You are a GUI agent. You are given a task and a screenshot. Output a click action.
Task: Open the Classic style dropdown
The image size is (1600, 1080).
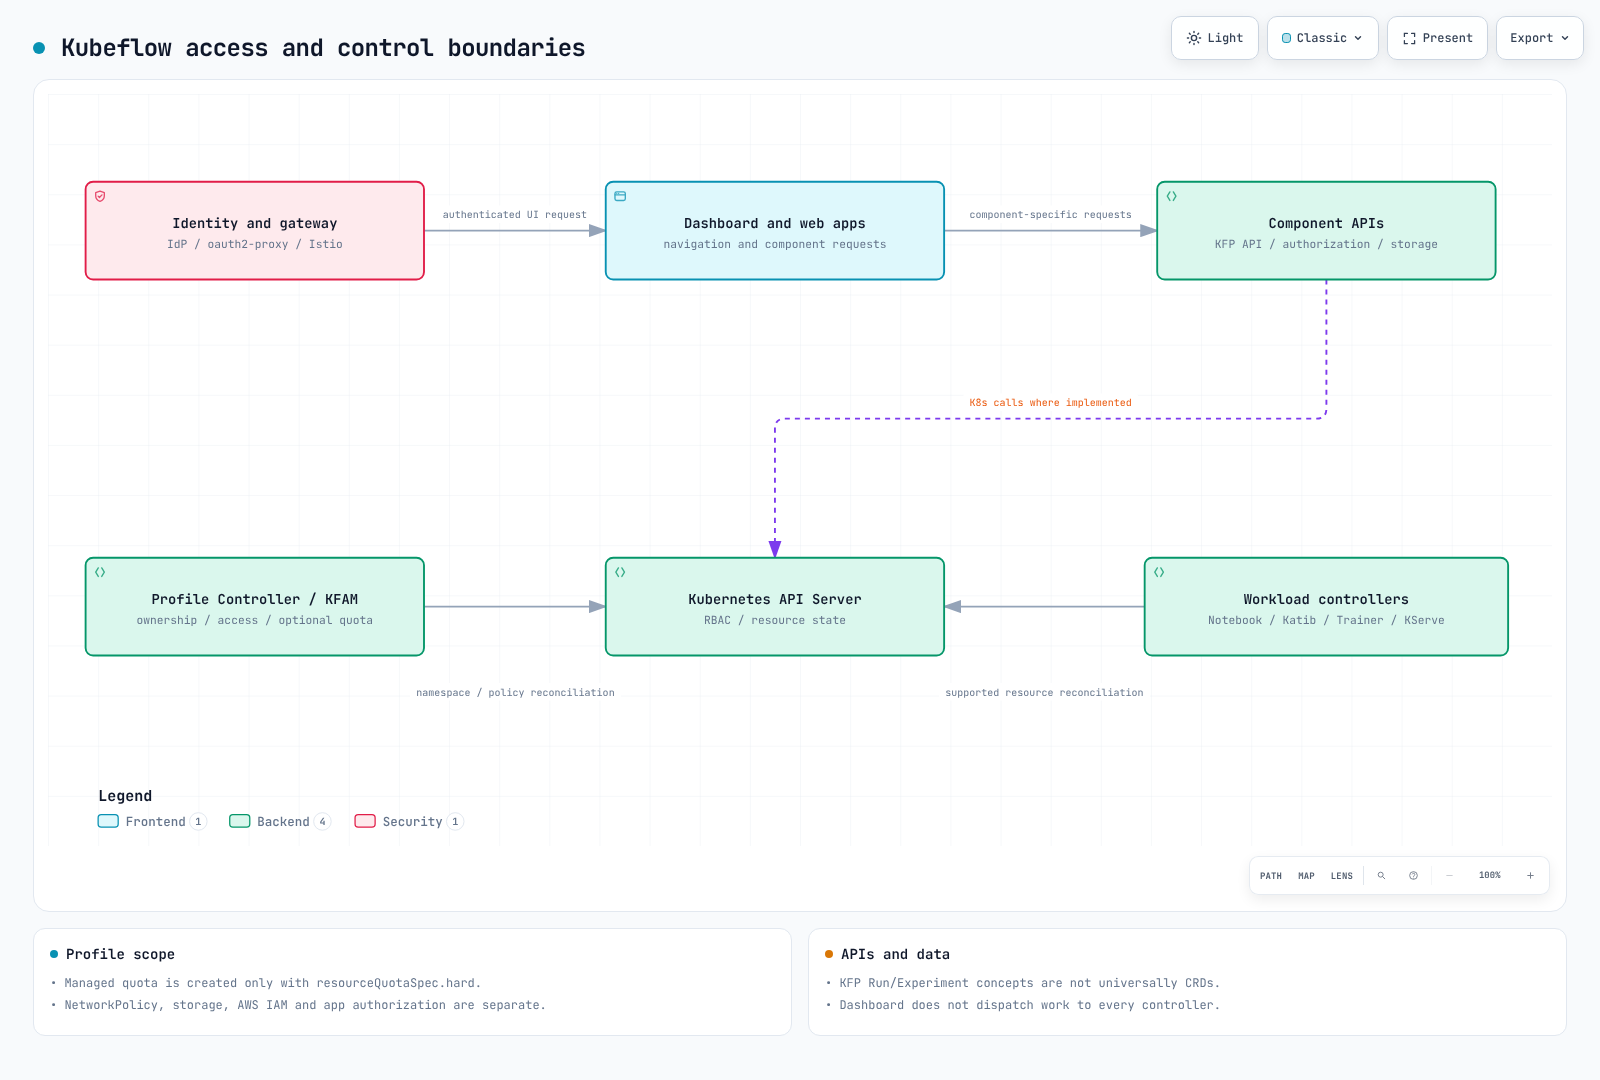1322,38
